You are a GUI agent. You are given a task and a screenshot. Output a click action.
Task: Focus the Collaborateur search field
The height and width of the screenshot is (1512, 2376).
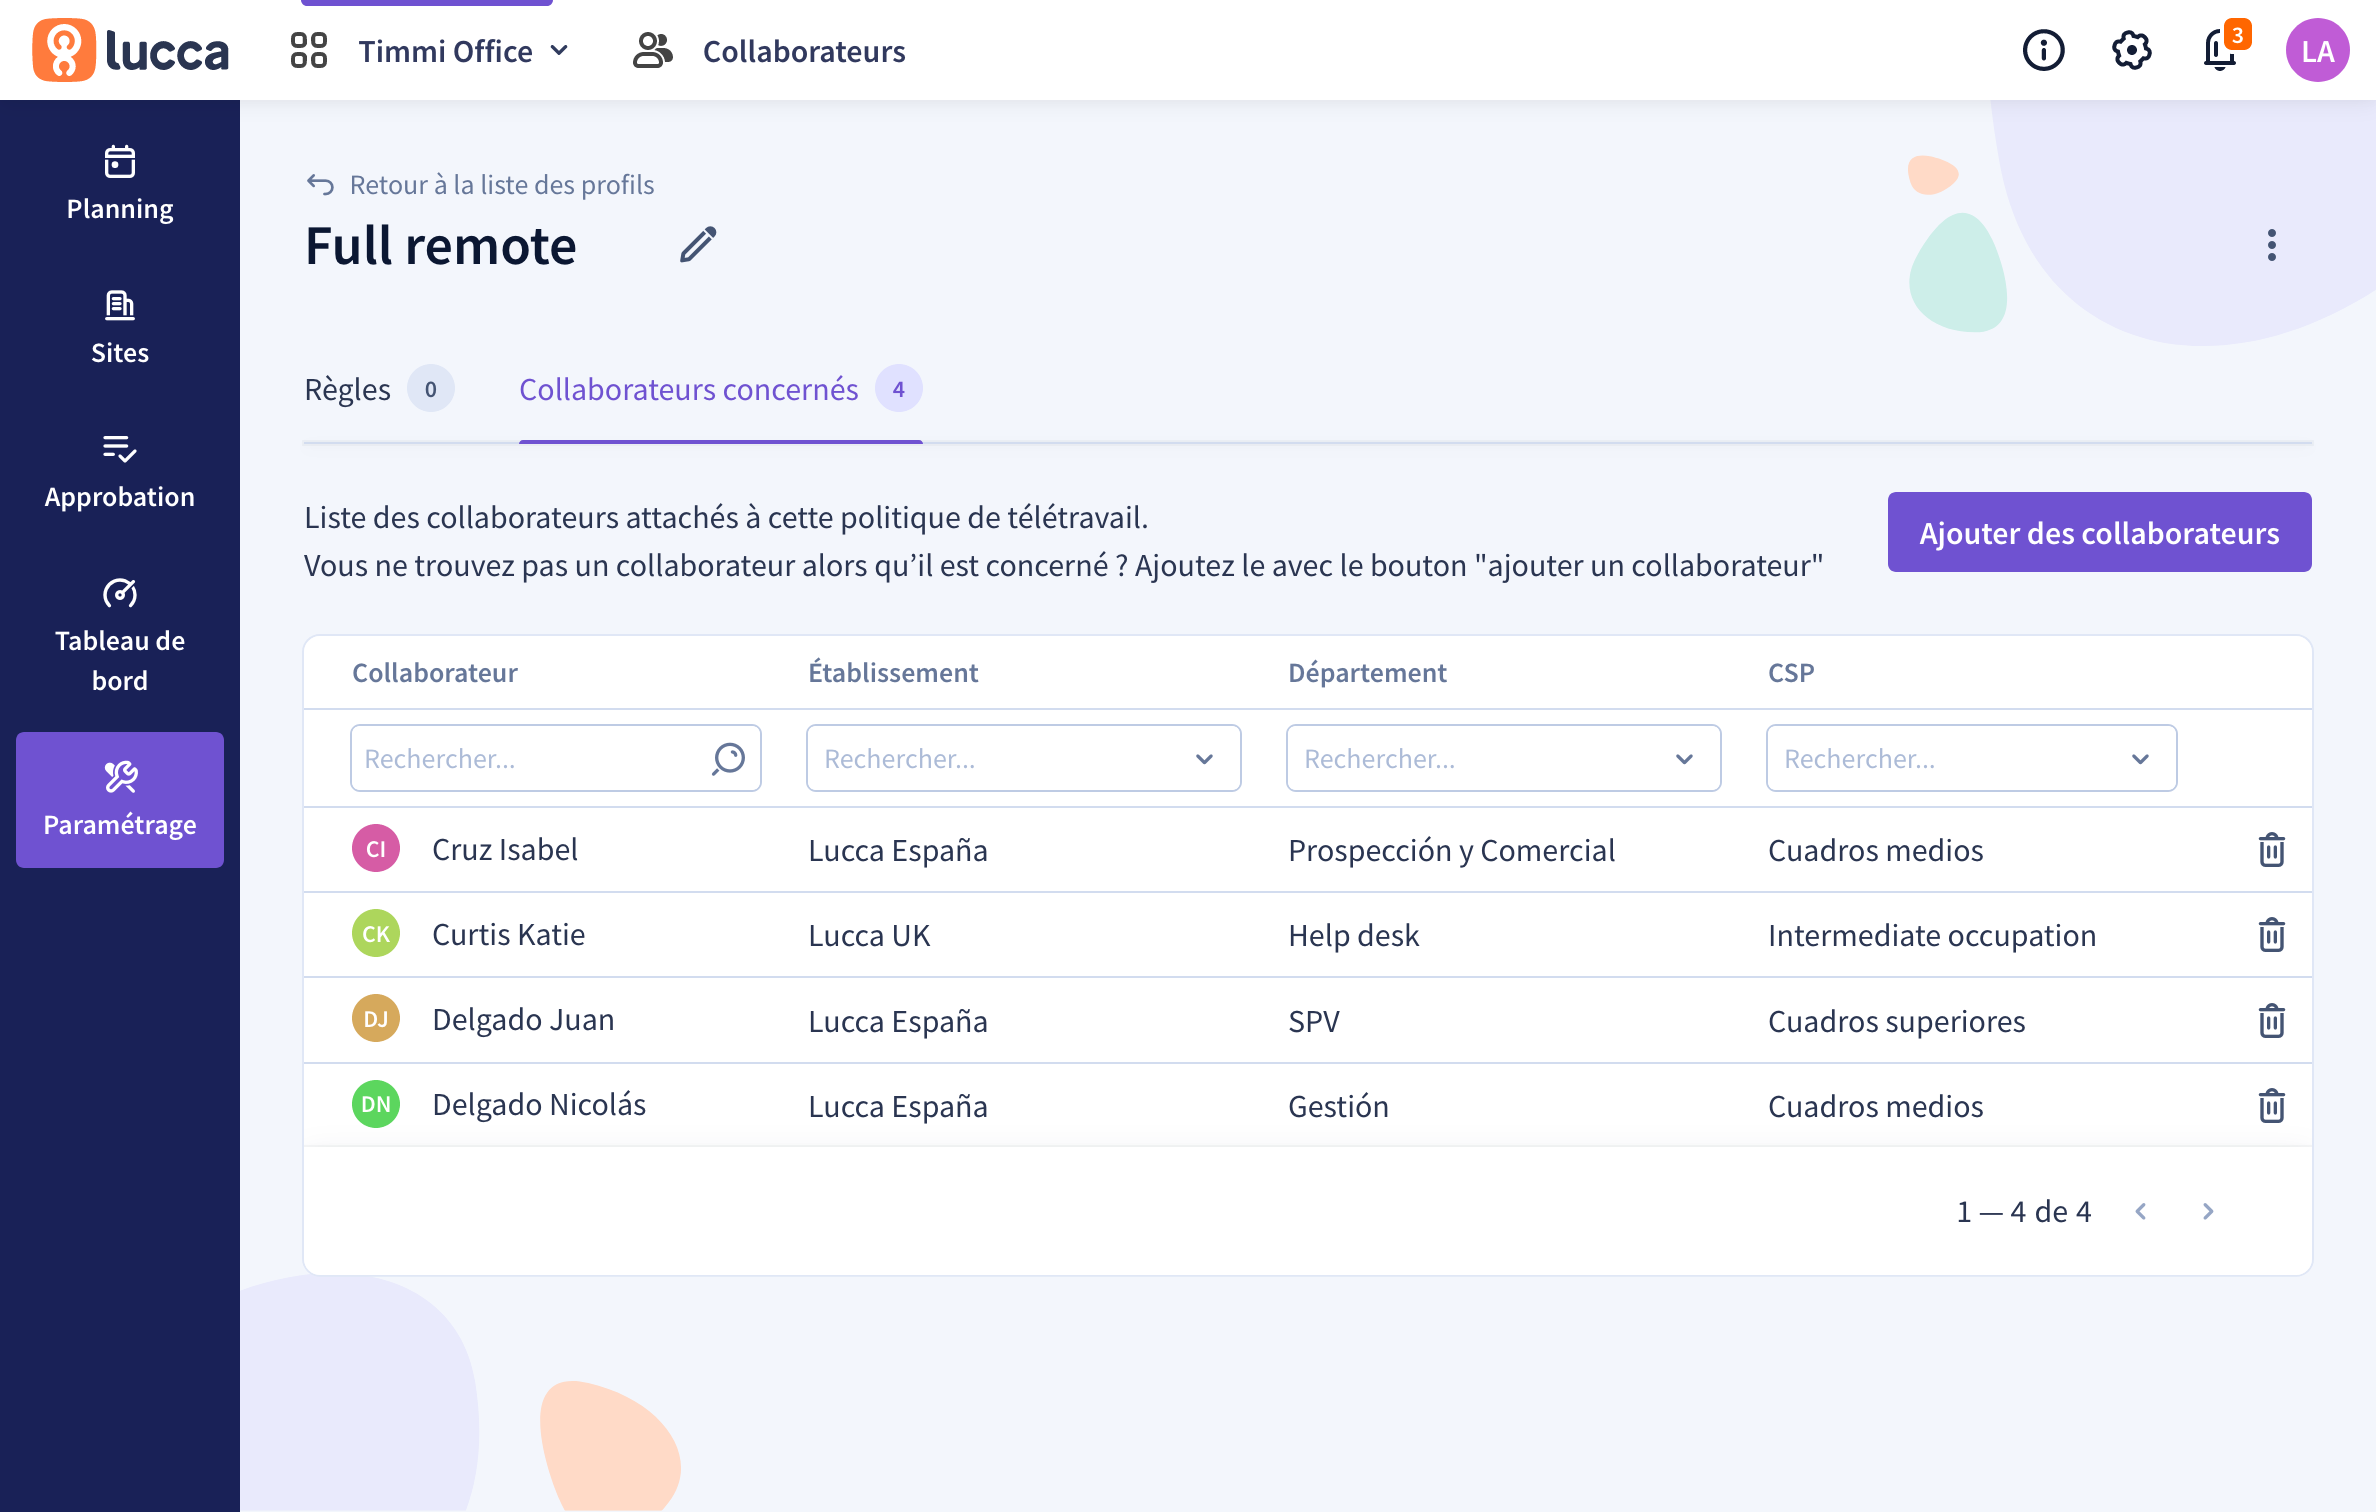pos(556,758)
